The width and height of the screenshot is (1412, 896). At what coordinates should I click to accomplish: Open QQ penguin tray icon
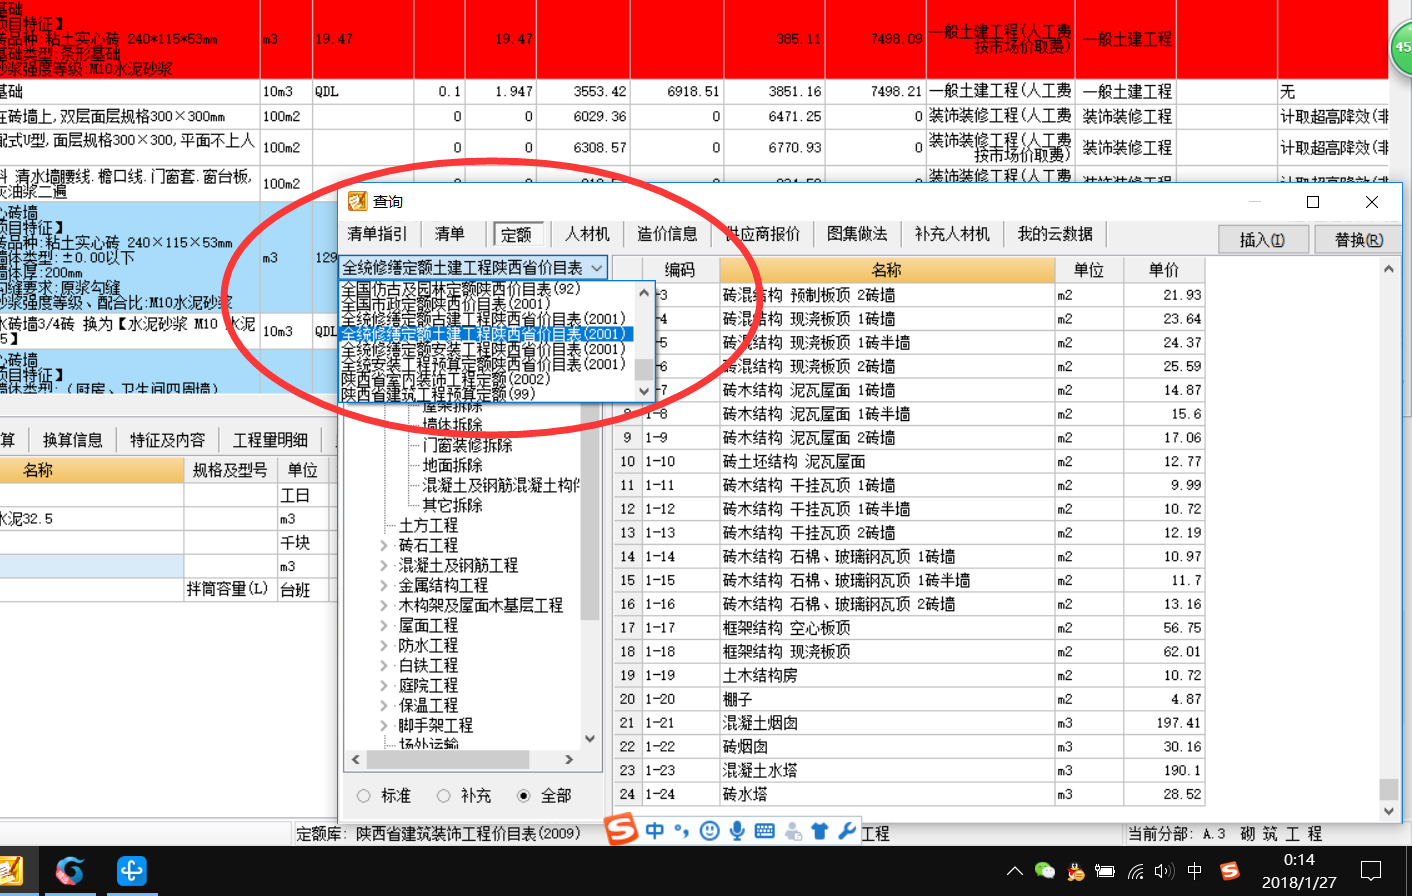click(1075, 871)
